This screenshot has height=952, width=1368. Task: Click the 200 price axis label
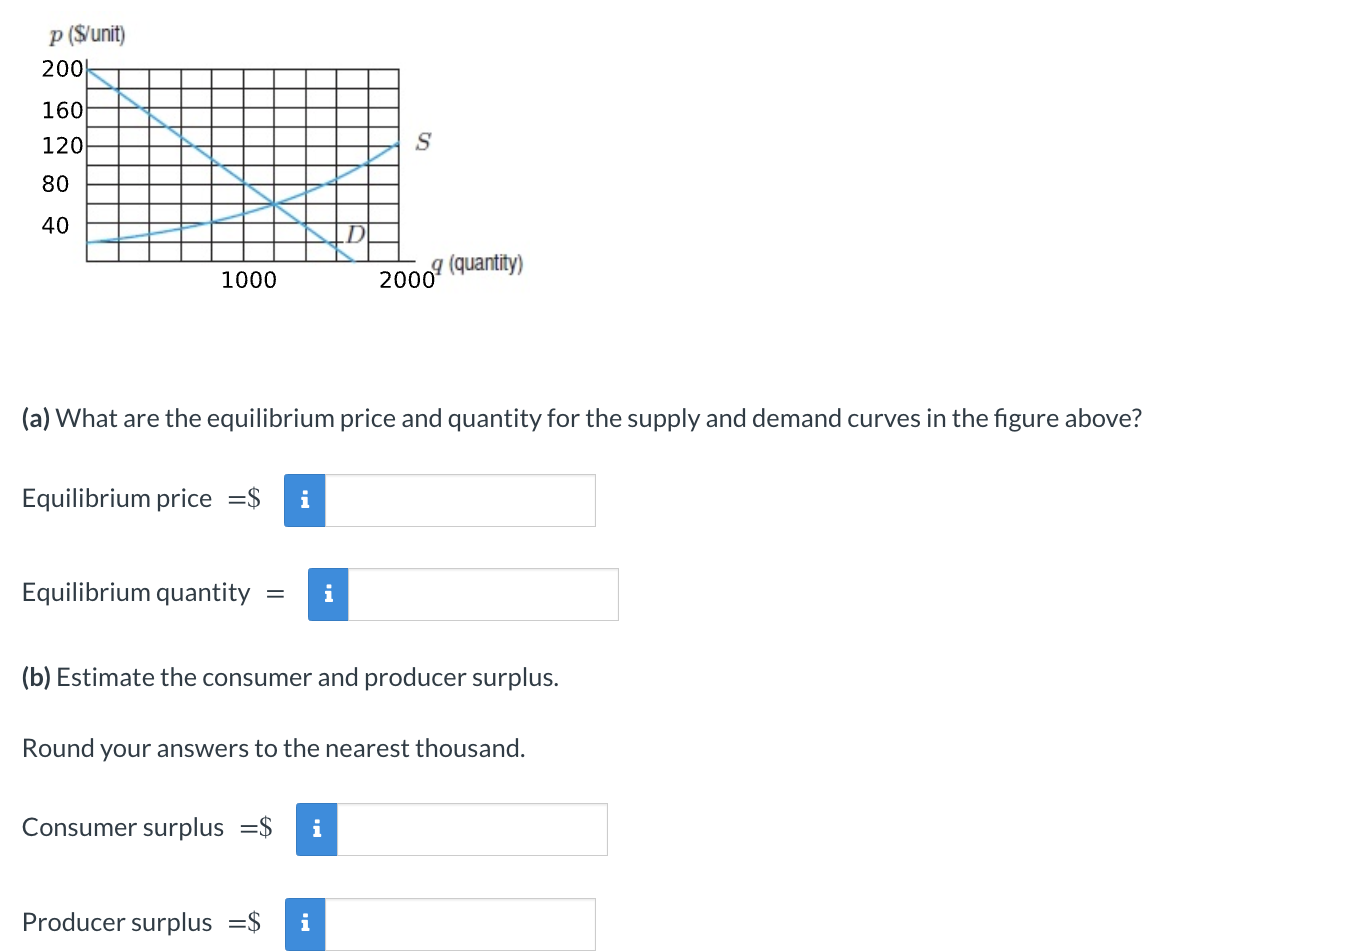(x=62, y=69)
